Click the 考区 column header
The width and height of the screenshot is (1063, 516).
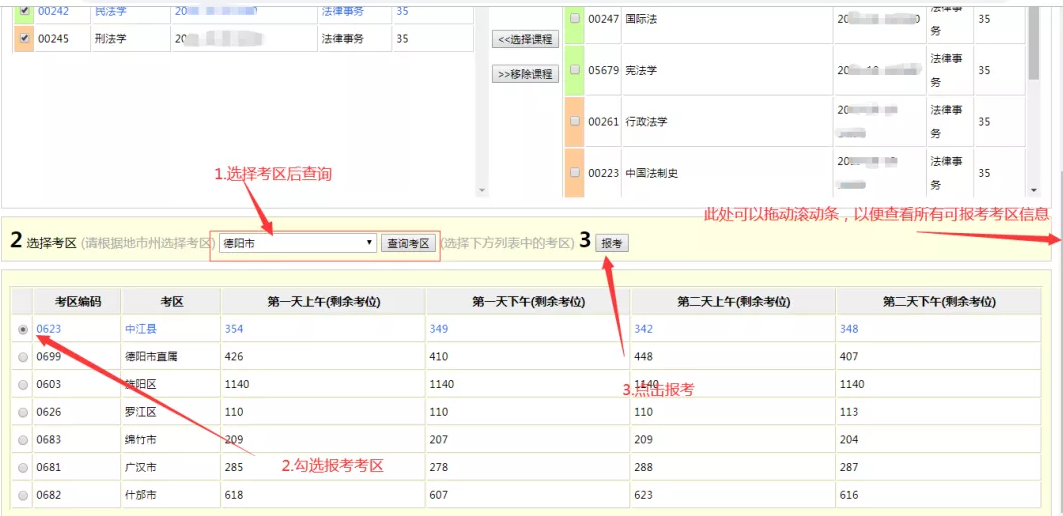(172, 302)
